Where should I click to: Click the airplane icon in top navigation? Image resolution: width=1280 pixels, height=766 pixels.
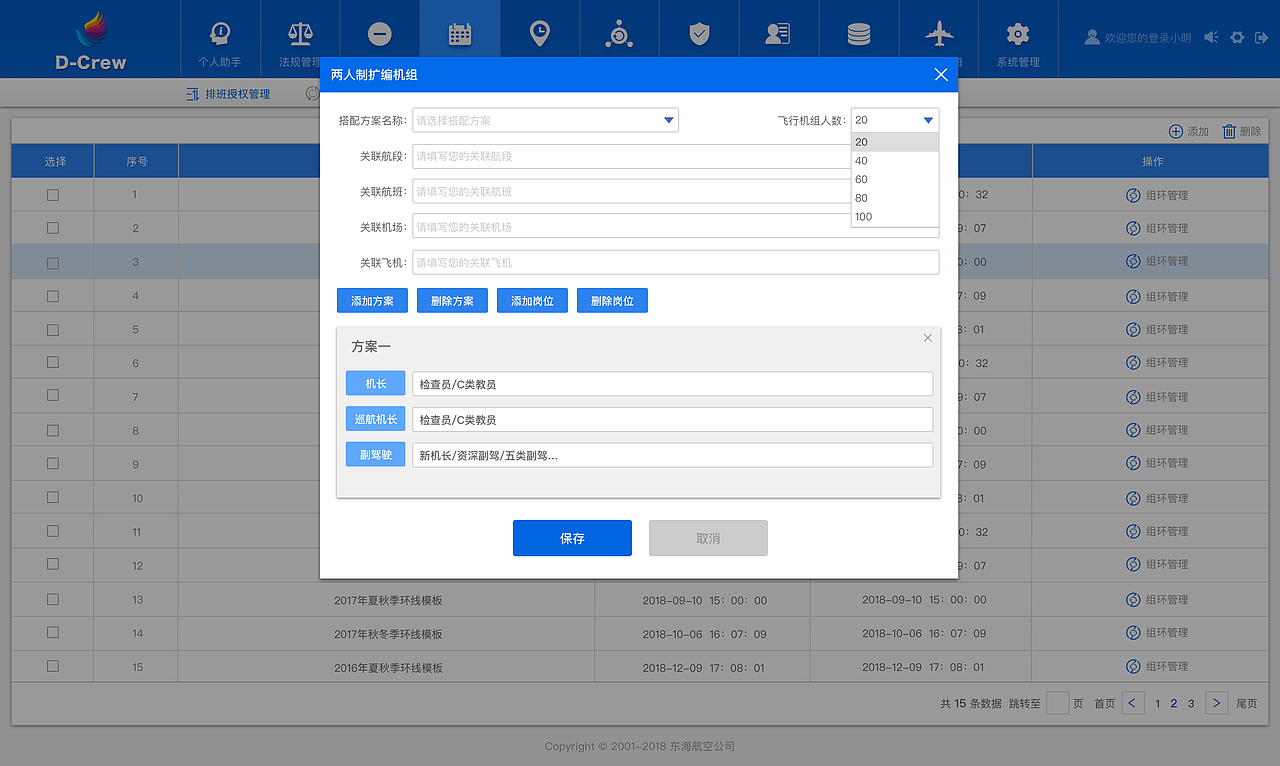coord(939,35)
